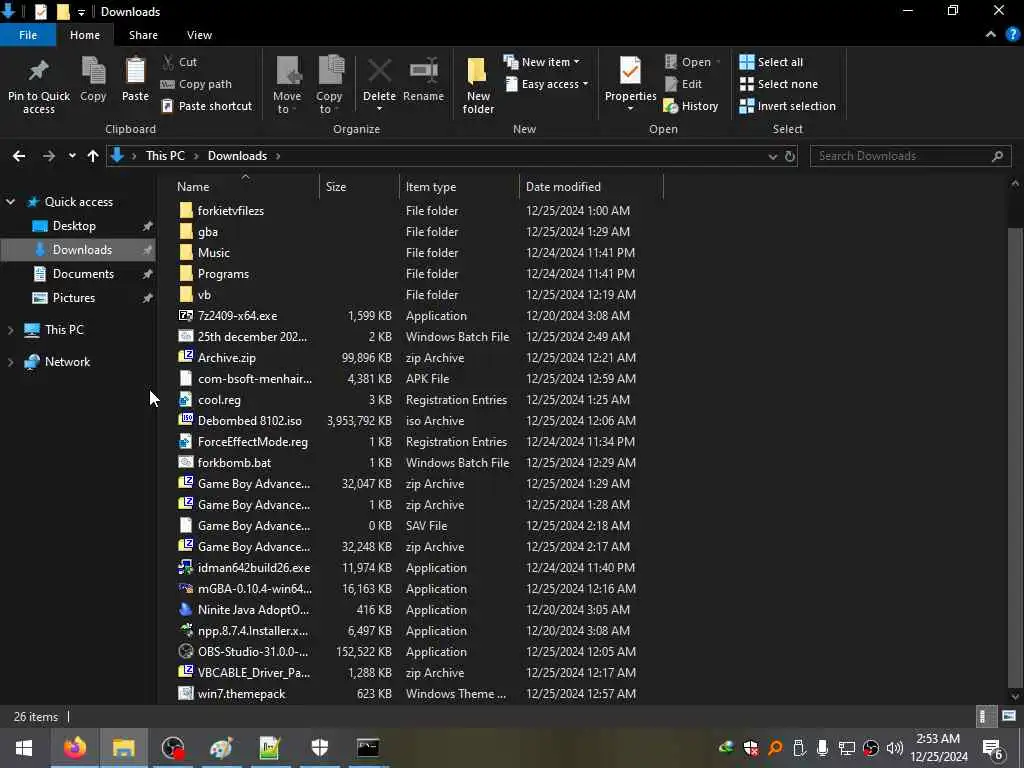Image resolution: width=1024 pixels, height=768 pixels.
Task: Click Select all
Action: click(x=771, y=62)
